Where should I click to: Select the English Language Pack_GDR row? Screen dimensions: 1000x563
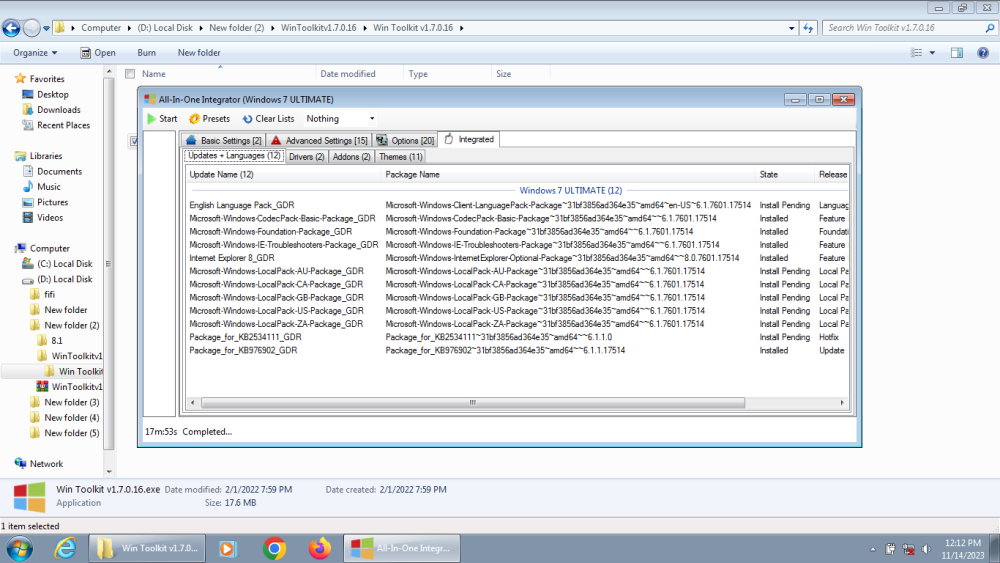coord(517,205)
